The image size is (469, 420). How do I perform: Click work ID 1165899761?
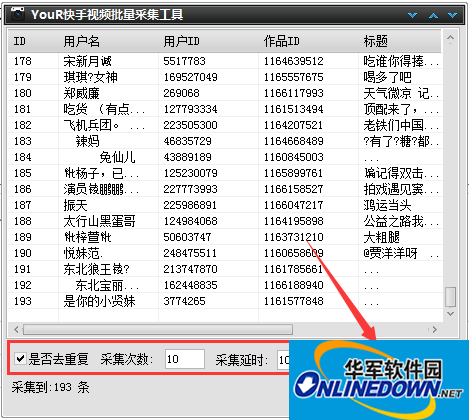pos(293,173)
